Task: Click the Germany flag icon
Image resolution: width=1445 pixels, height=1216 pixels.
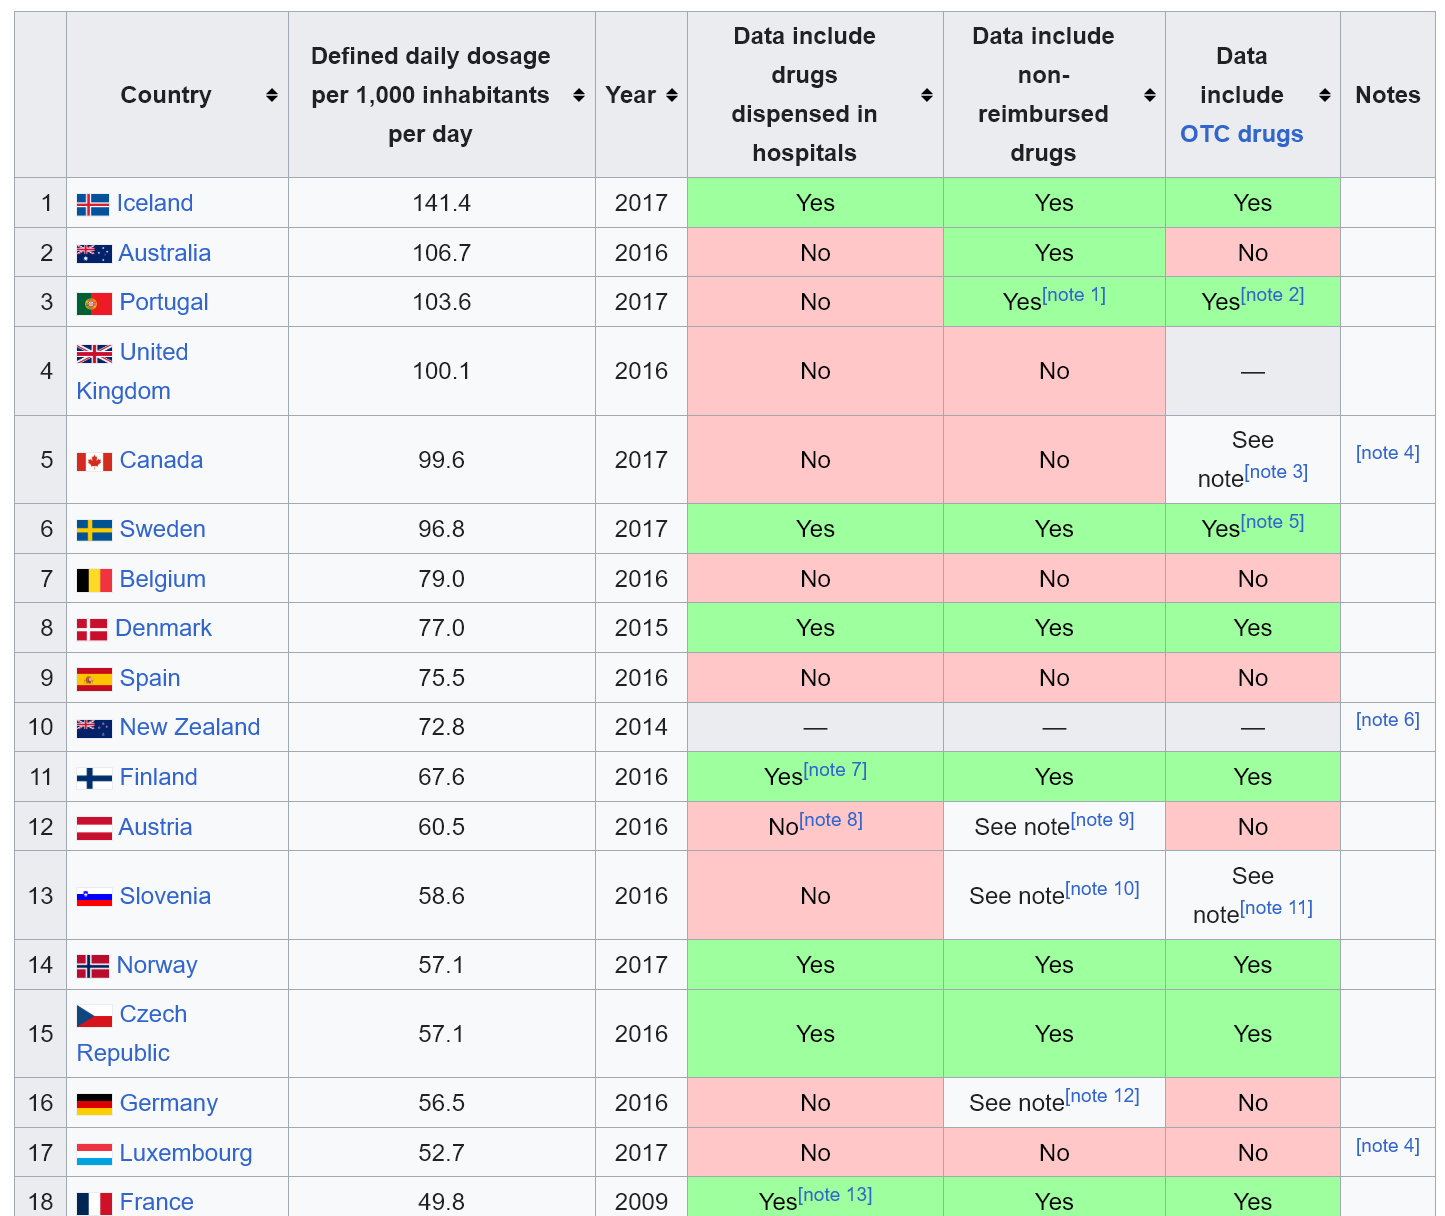Action: tap(94, 1104)
